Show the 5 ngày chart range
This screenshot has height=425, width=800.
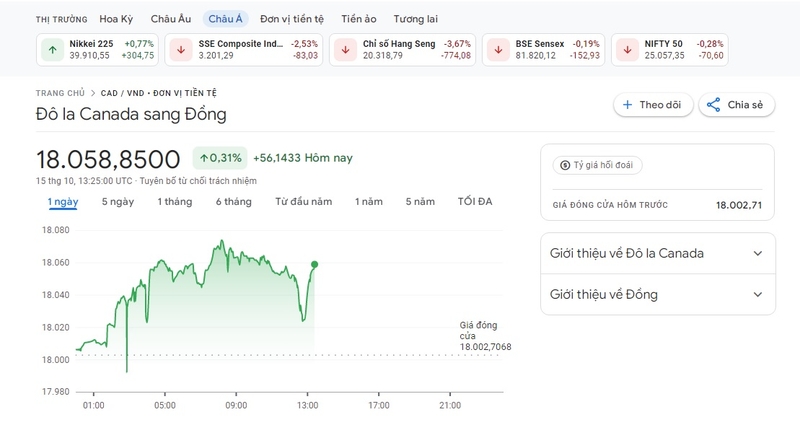[x=118, y=202]
